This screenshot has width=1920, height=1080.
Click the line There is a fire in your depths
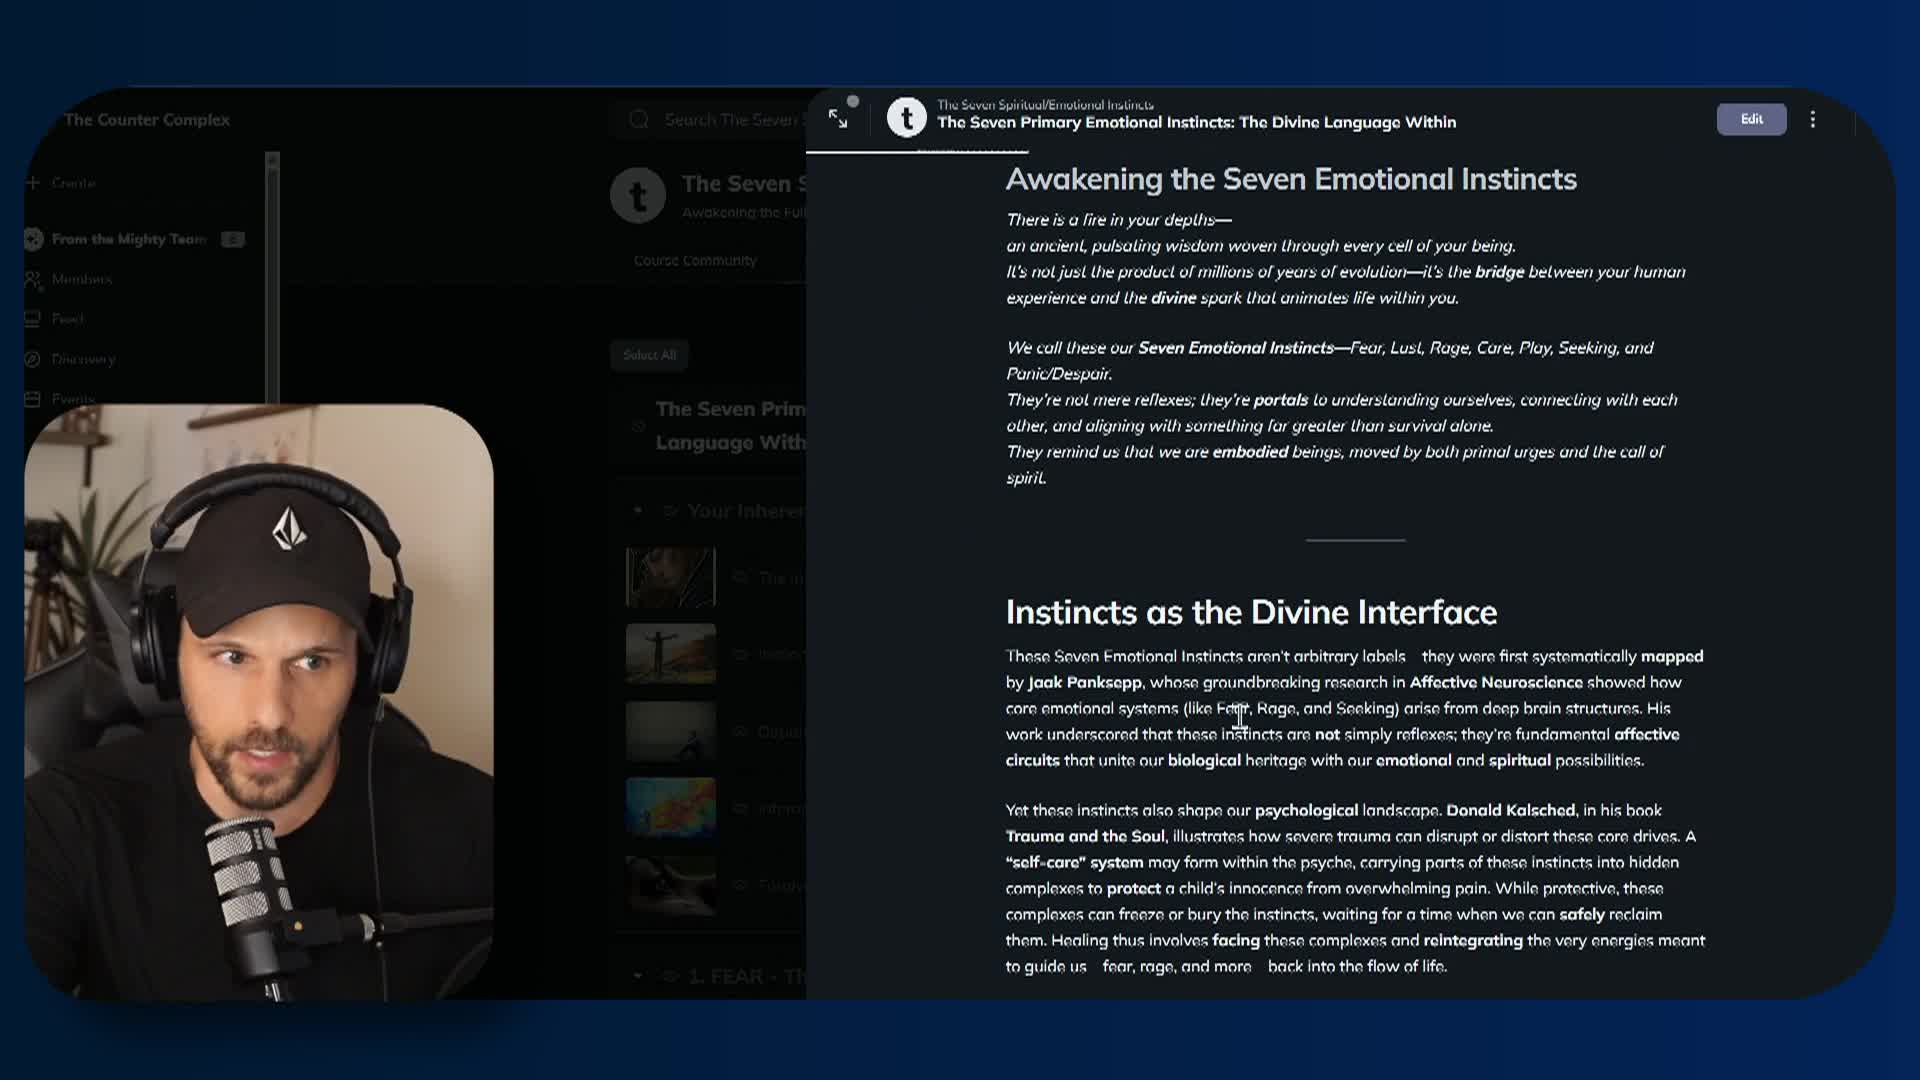point(1118,220)
